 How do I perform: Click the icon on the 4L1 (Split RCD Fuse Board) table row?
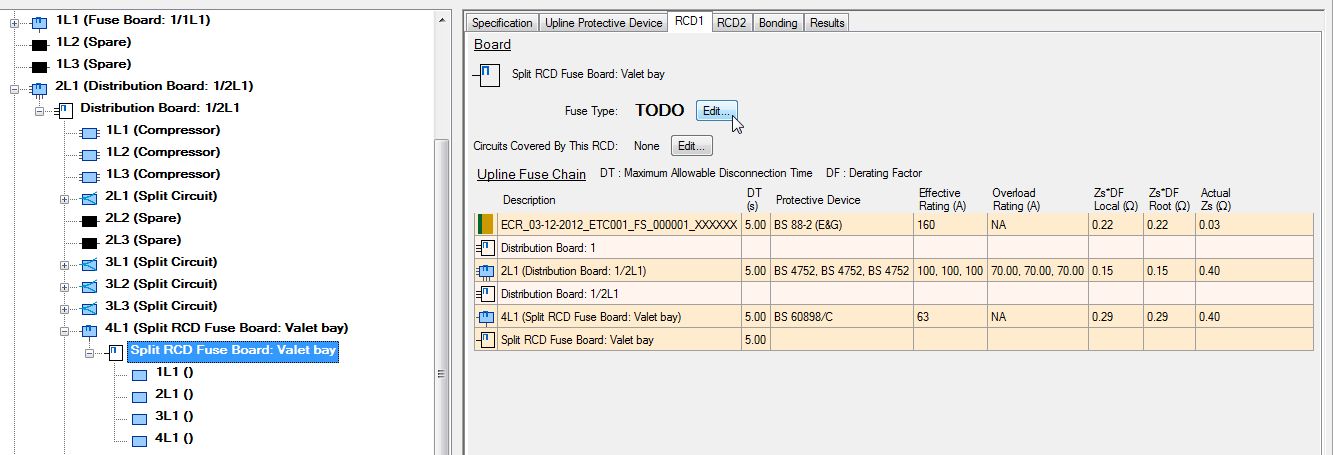click(x=486, y=317)
